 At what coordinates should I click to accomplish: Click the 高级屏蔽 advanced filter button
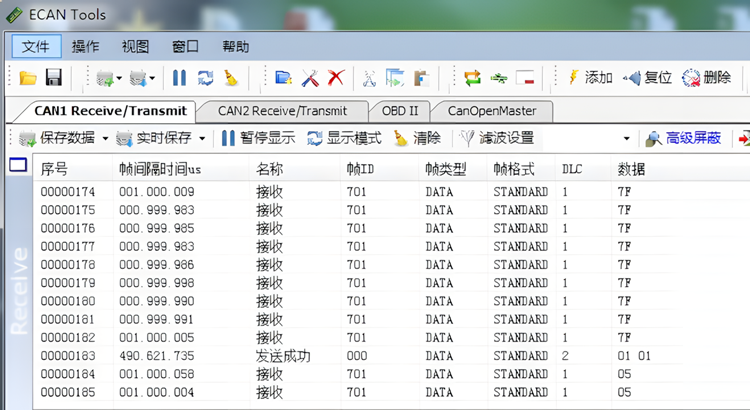coord(684,138)
